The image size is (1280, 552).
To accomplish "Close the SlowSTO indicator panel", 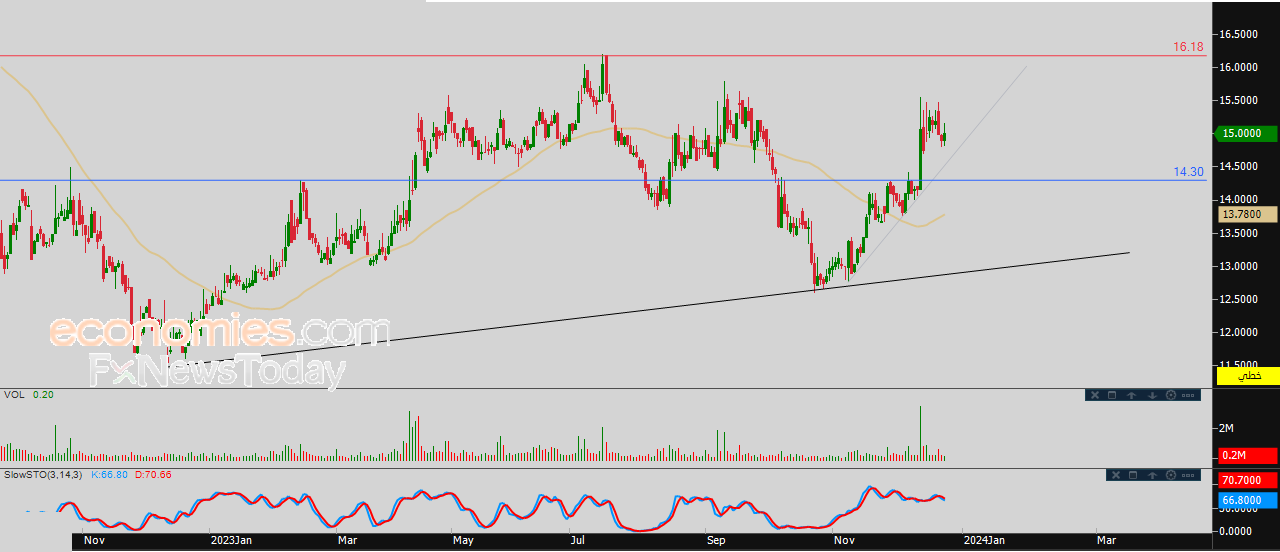I will 1115,475.
